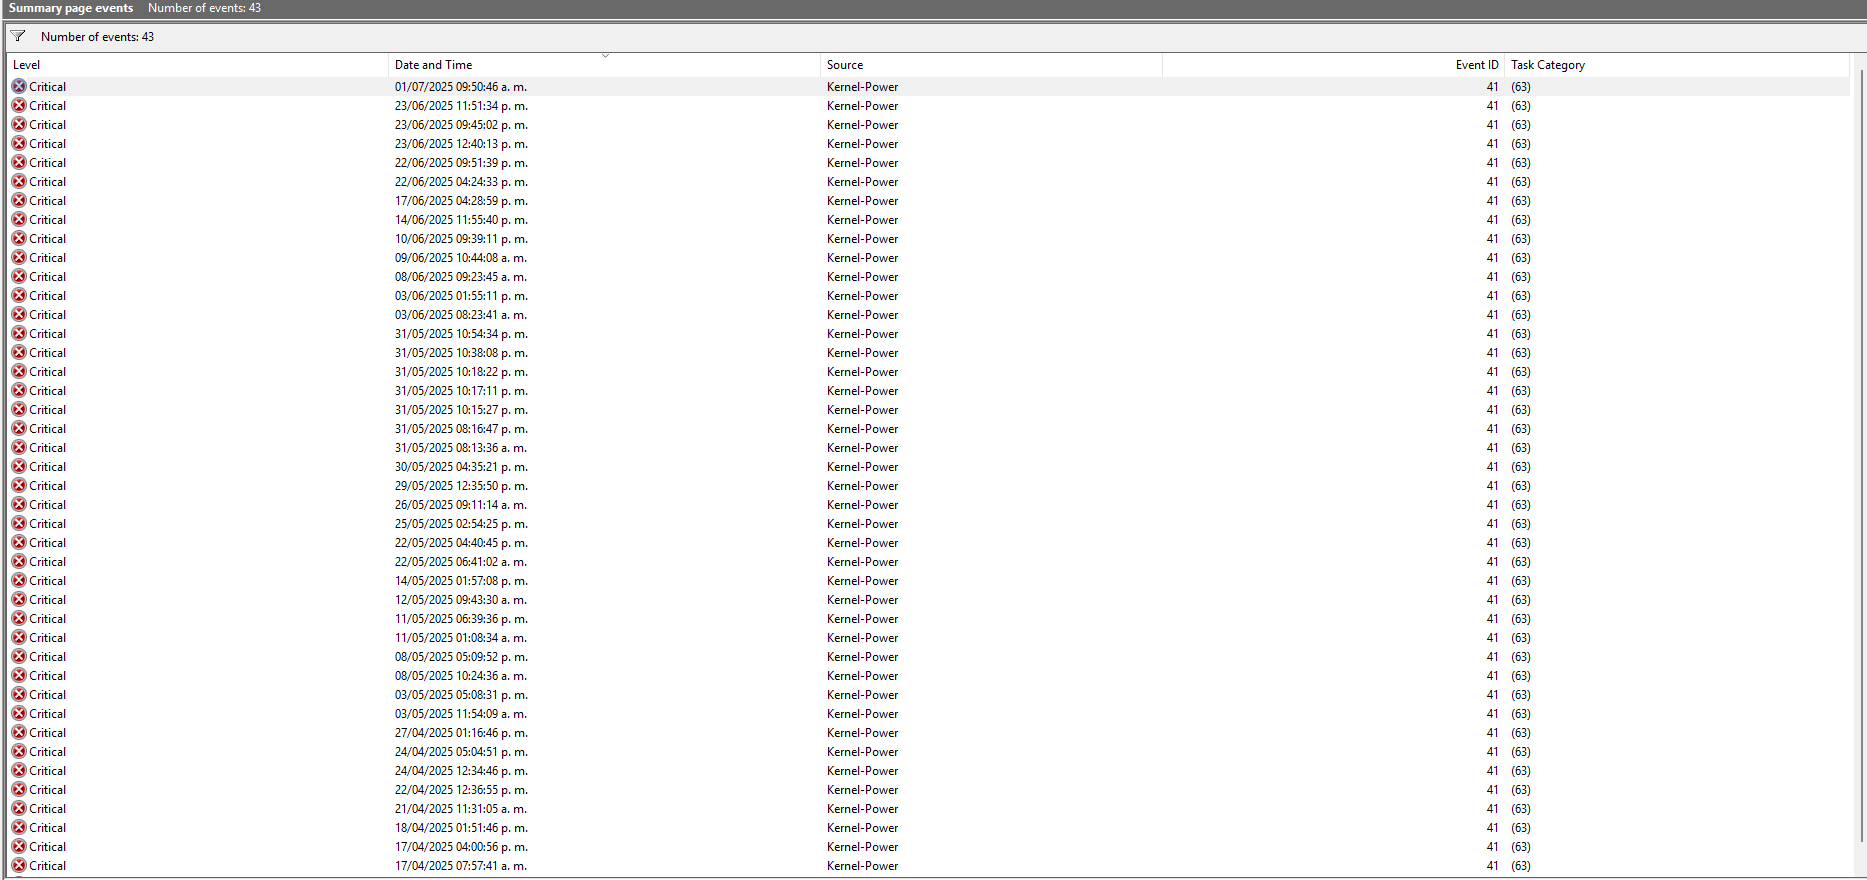Click the Critical icon for 17/06/2025 04:28:59 p. m.

(19, 201)
